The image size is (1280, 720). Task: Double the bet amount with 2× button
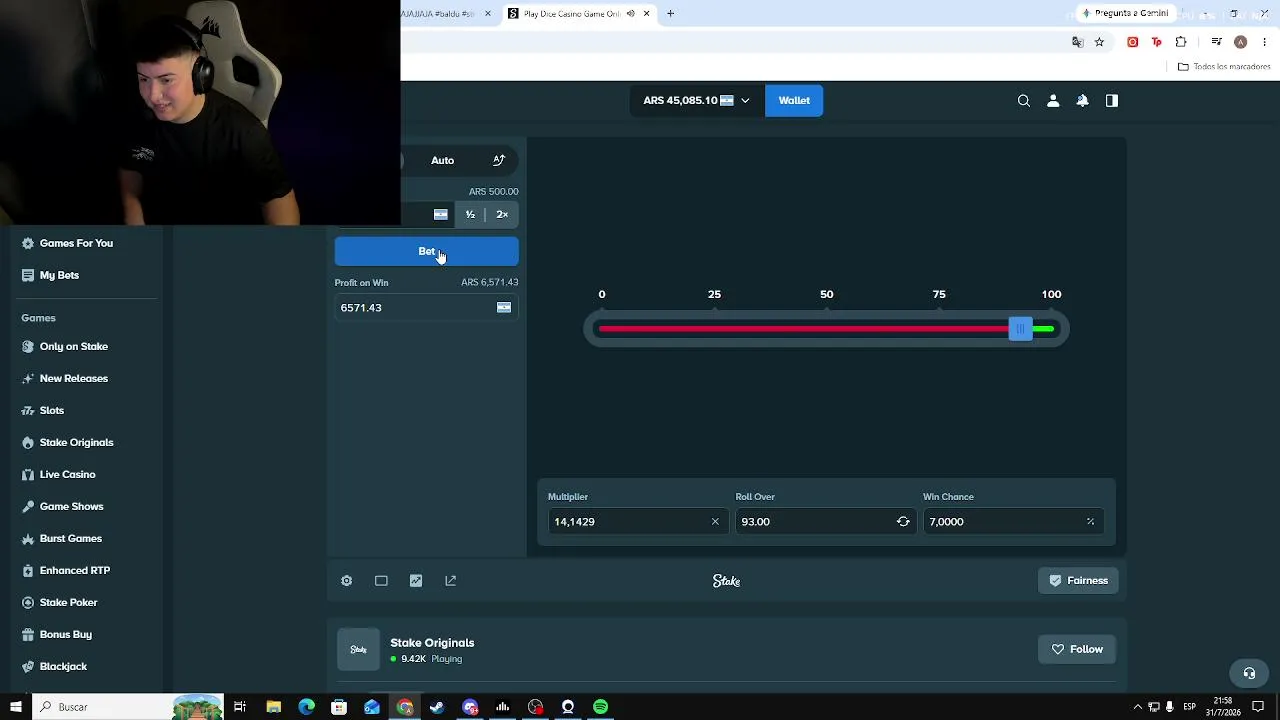502,214
